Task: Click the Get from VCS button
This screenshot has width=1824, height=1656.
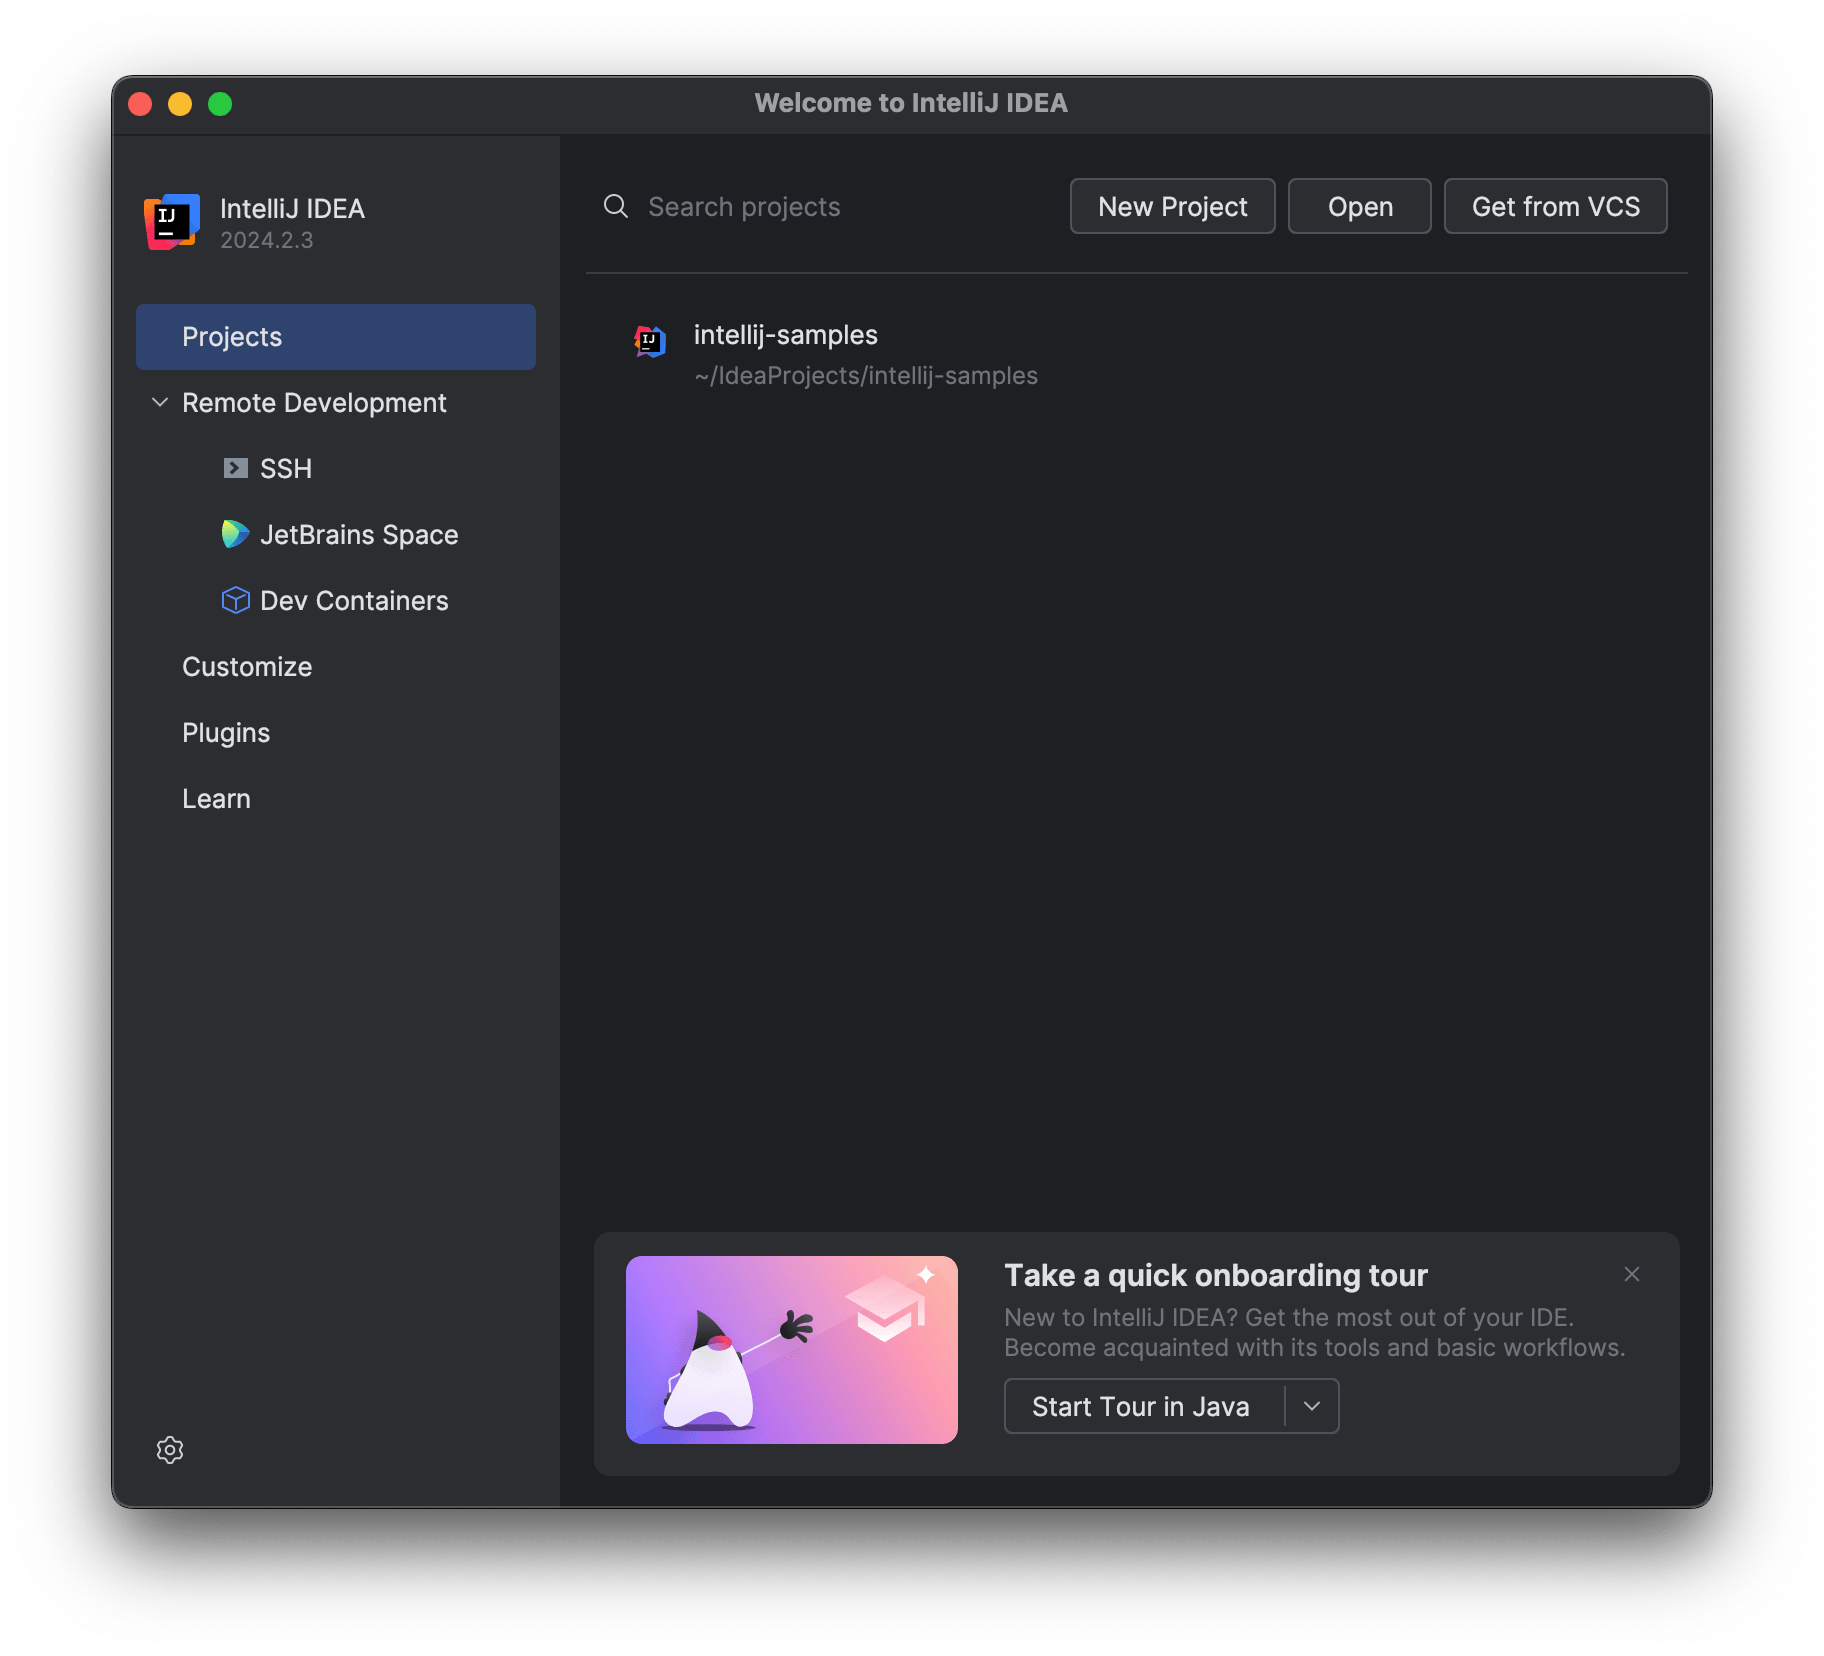Action: pyautogui.click(x=1554, y=206)
